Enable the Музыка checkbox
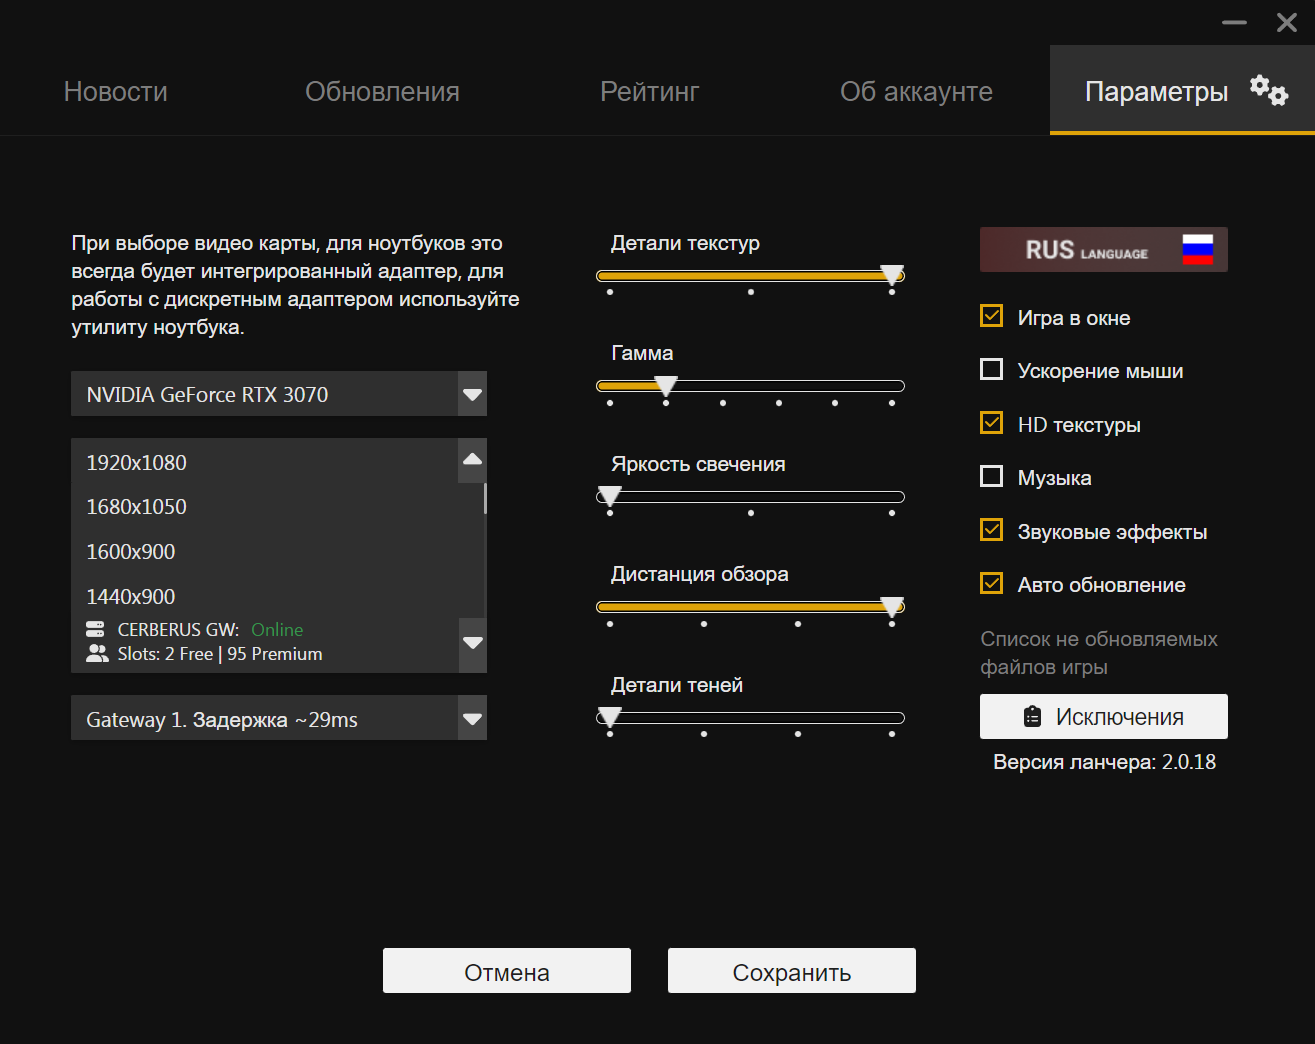Image resolution: width=1315 pixels, height=1044 pixels. point(991,476)
